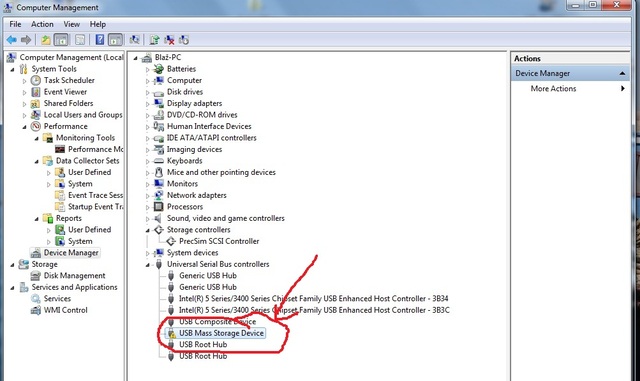Click the Computer category icon
This screenshot has width=640, height=381.
point(159,80)
